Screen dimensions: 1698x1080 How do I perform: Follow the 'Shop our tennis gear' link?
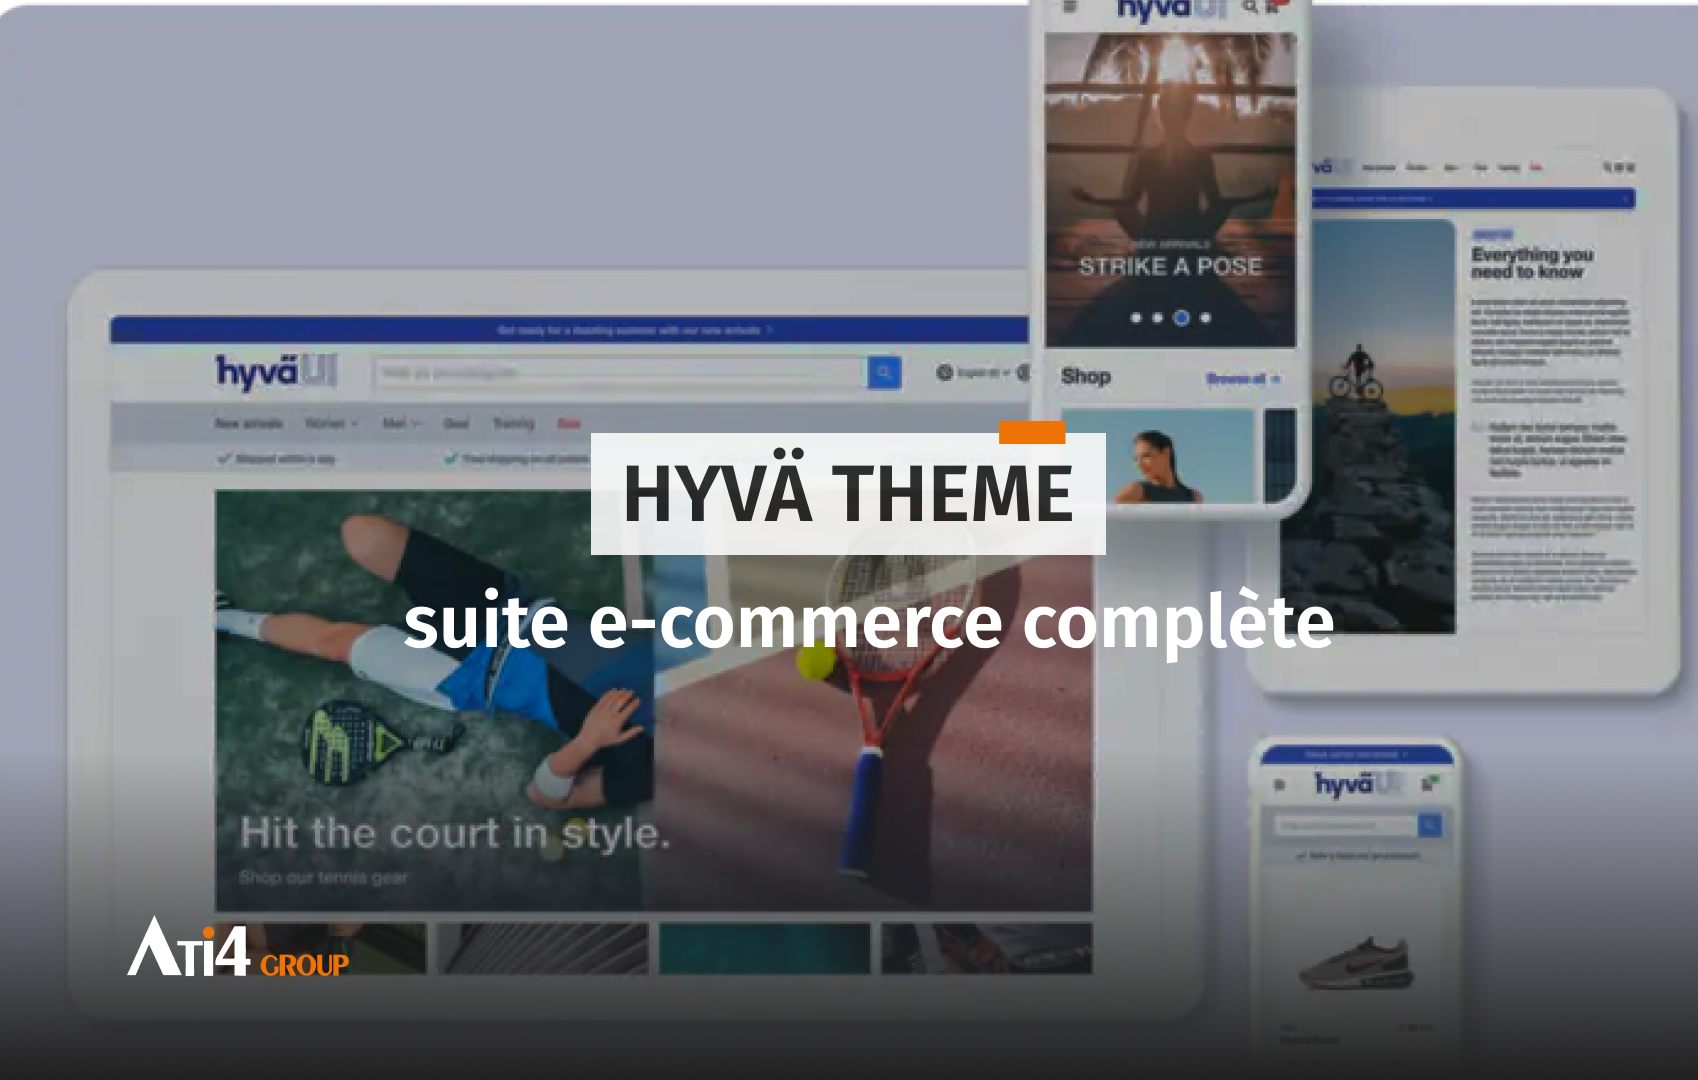323,877
